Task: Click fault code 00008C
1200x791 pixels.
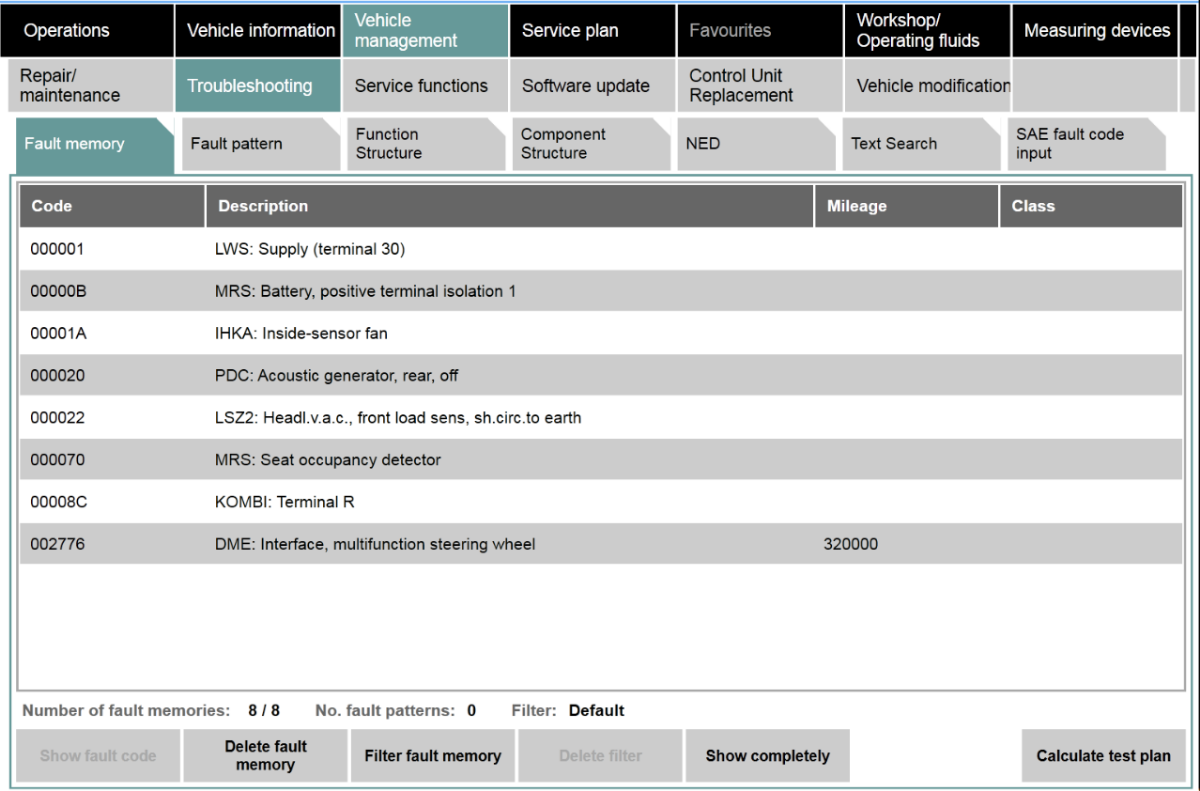Action: click(x=59, y=502)
